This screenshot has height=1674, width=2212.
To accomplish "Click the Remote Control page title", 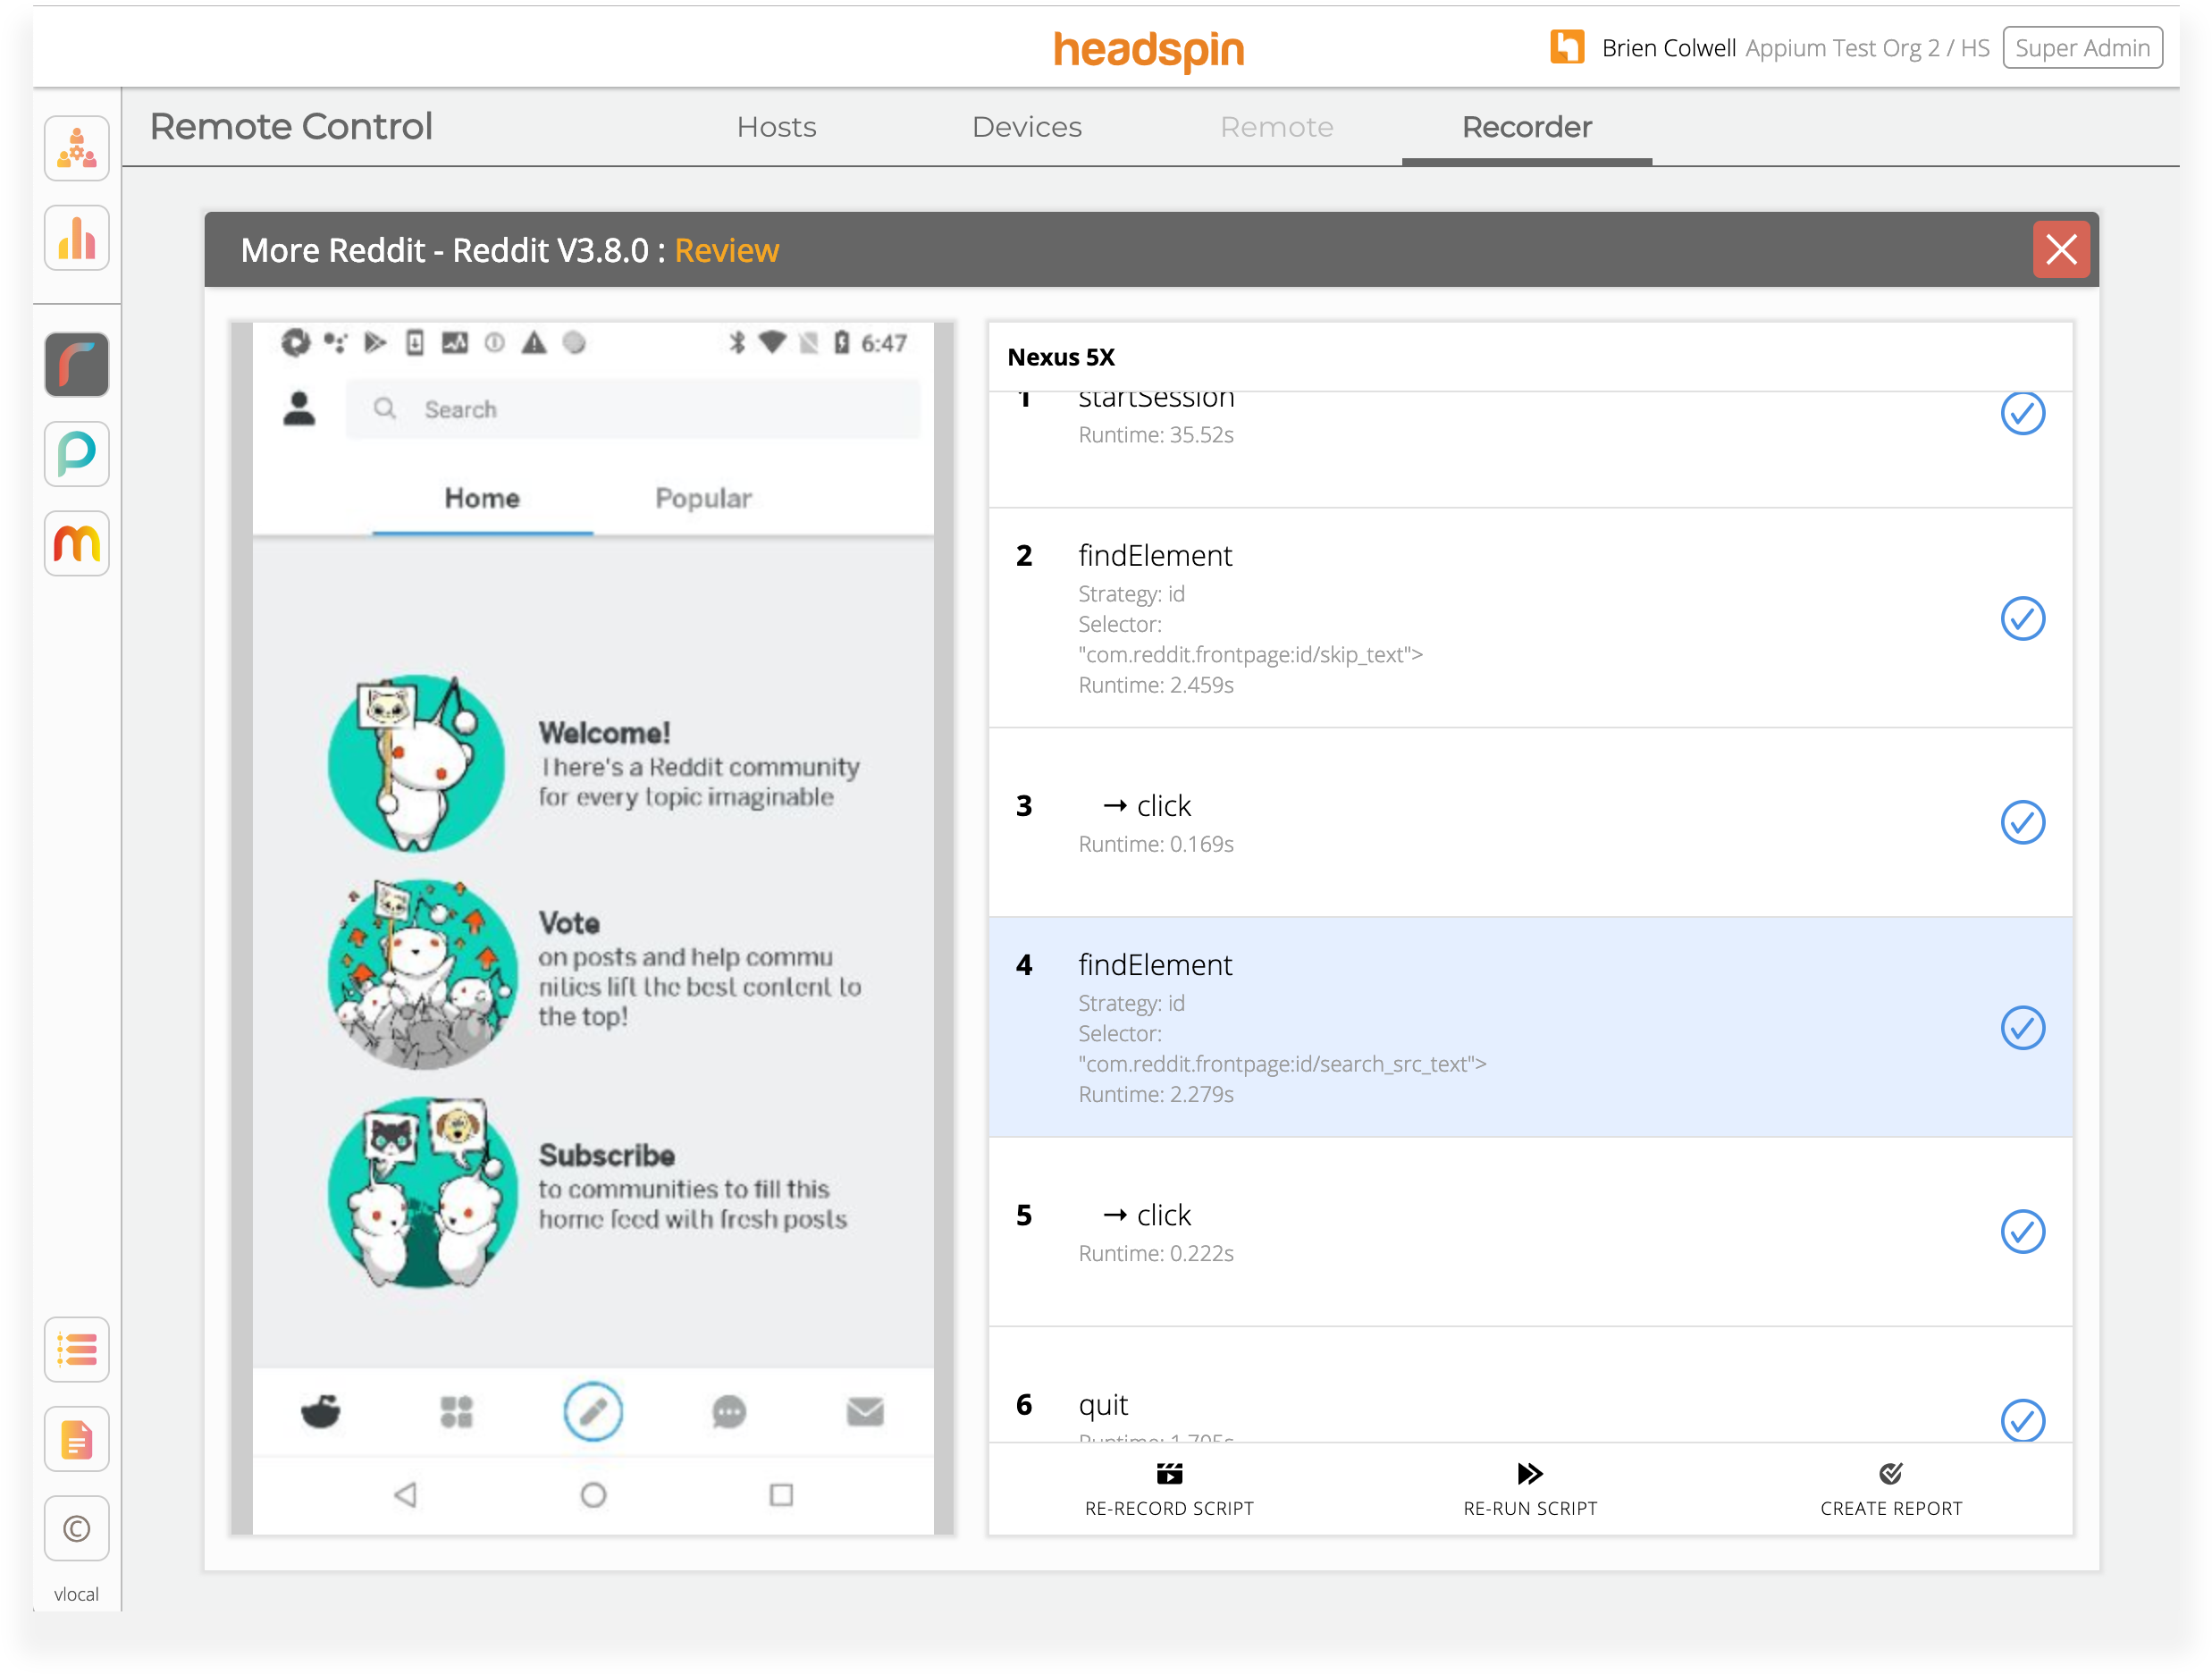I will click(291, 126).
